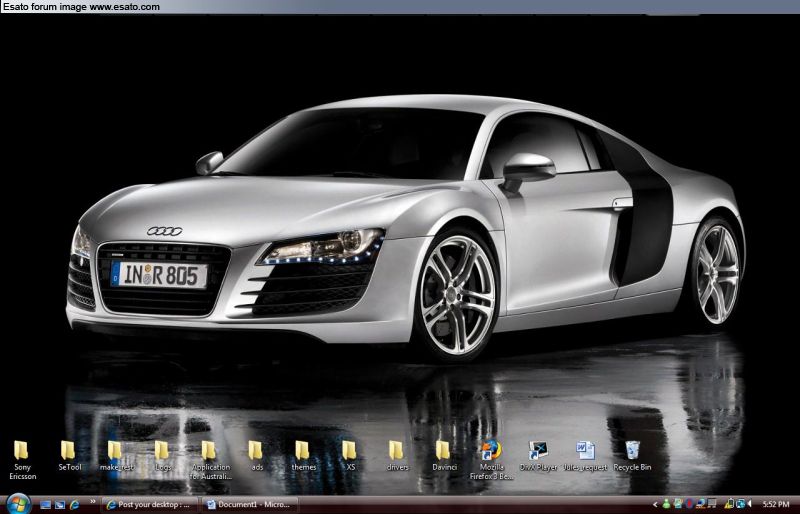Viewport: 800px width, 514px height.
Task: Click Show Desktop in Quick Launch
Action: tap(45, 505)
